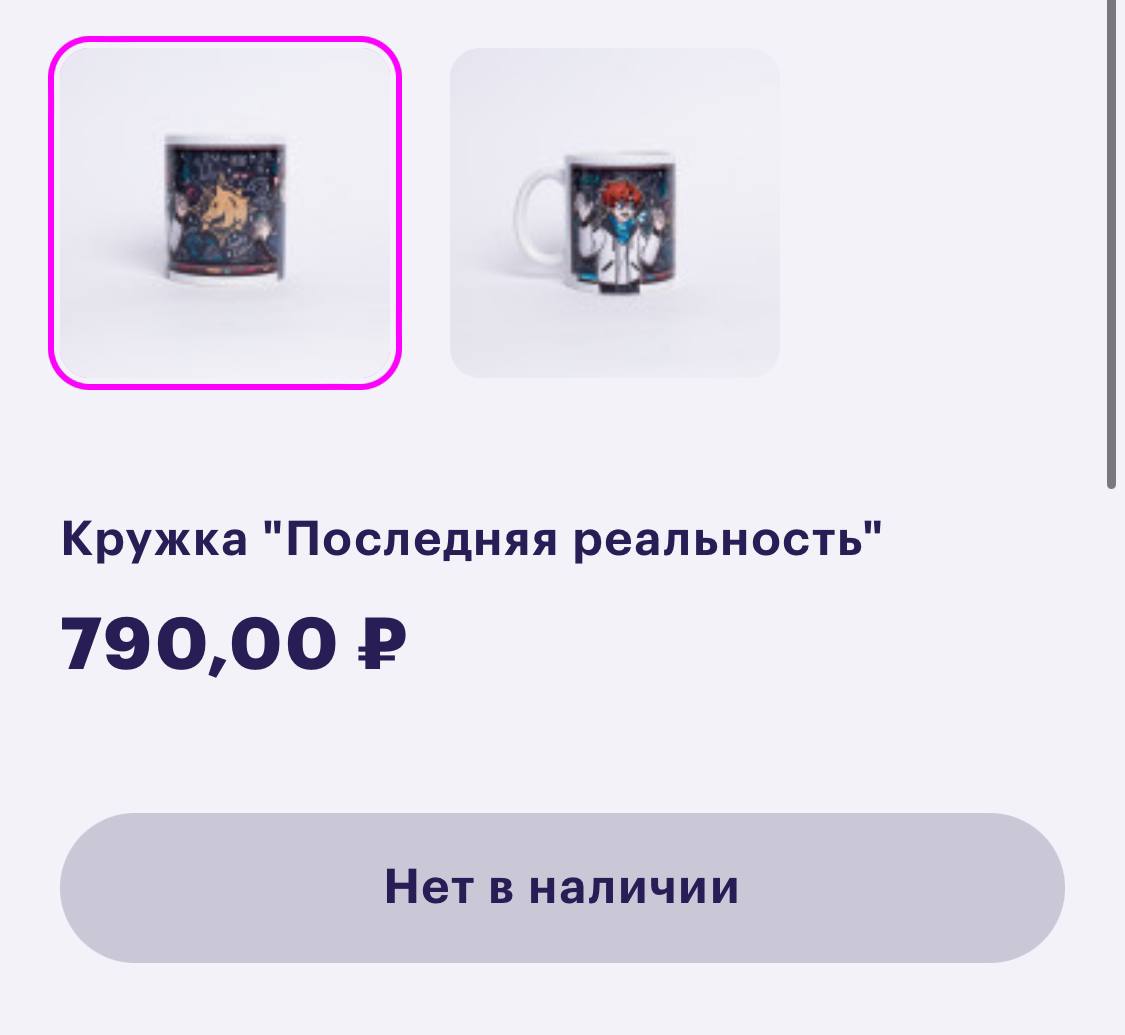Click the 'Нет в наличии' button
The image size is (1125, 1035).
562,887
